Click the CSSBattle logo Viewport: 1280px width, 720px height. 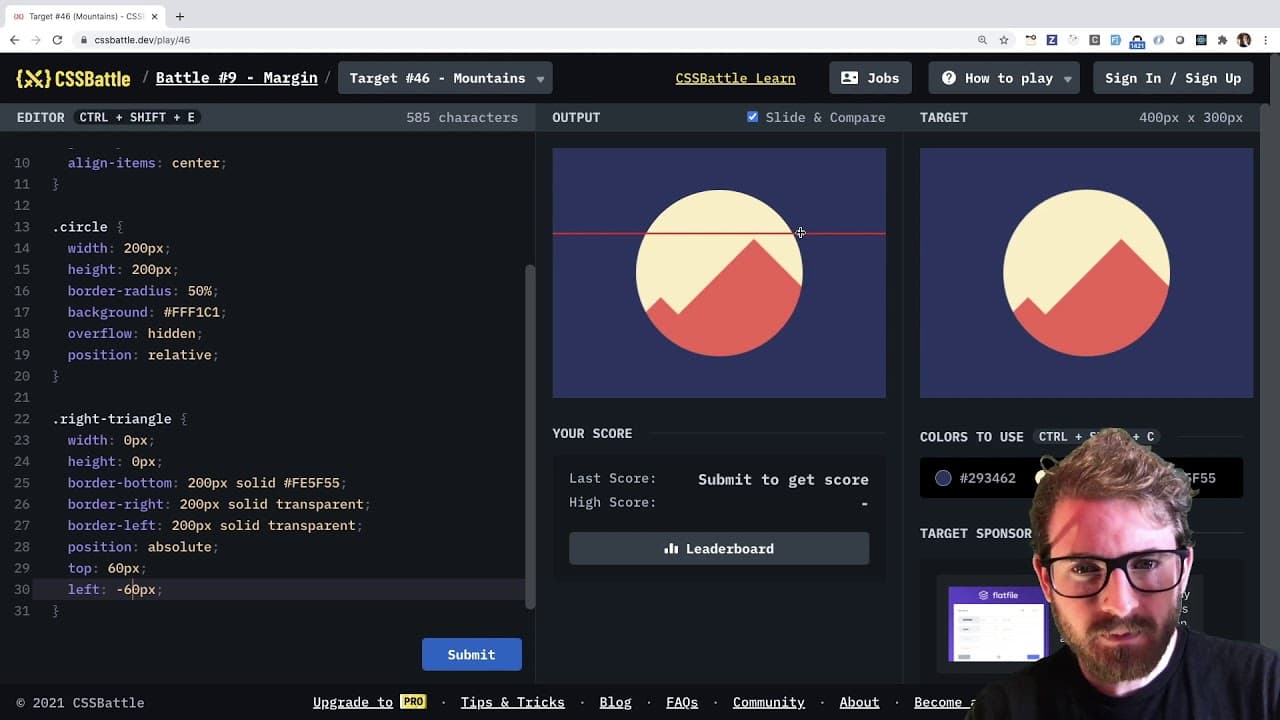(x=73, y=78)
